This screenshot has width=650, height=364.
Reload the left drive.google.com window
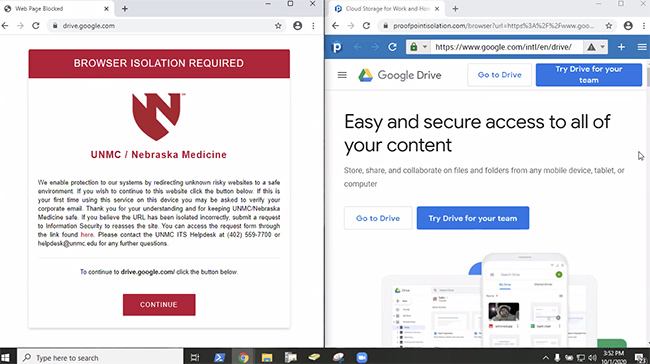36,26
